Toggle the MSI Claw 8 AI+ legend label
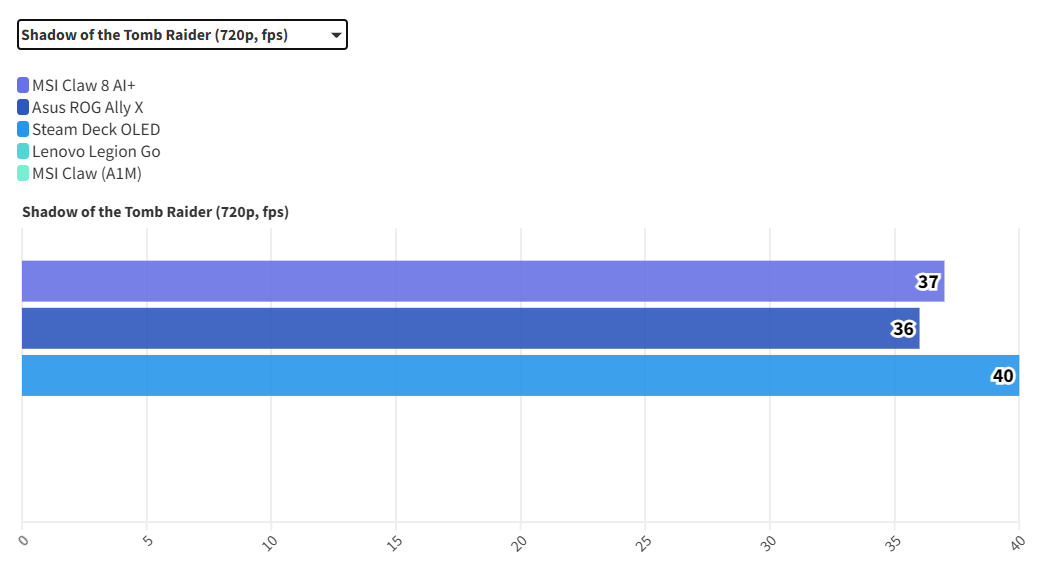Viewport: 1042px width, 562px height. click(x=84, y=85)
